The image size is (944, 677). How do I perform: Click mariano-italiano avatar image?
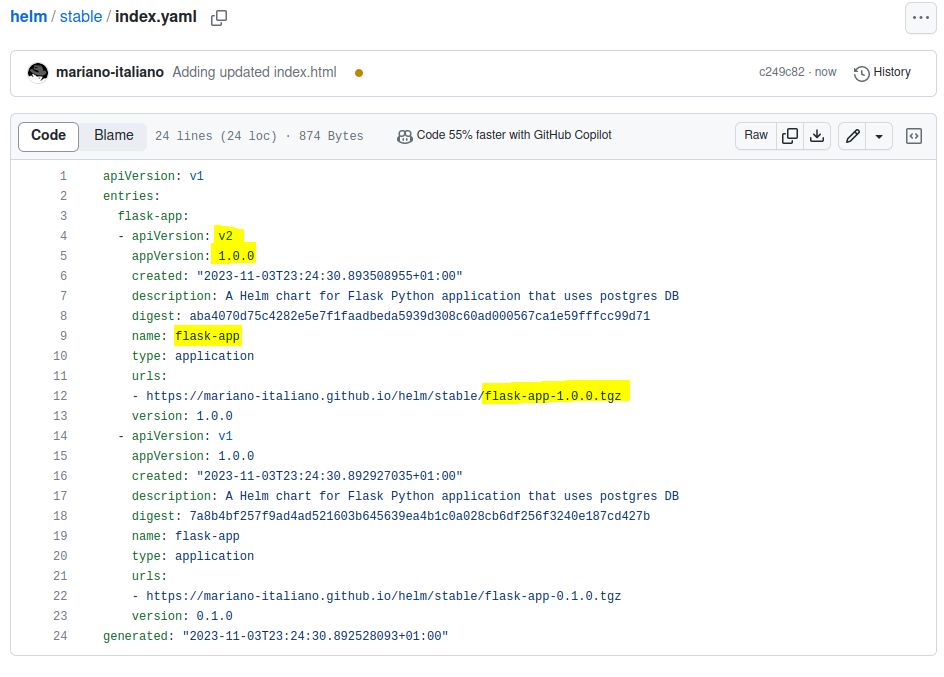(x=38, y=72)
